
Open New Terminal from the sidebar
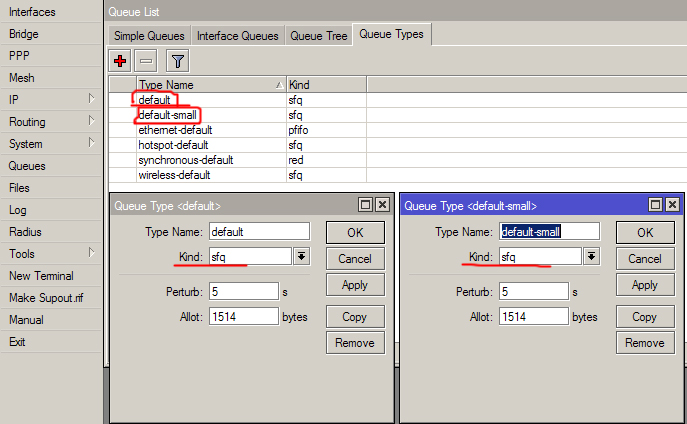[x=42, y=276]
